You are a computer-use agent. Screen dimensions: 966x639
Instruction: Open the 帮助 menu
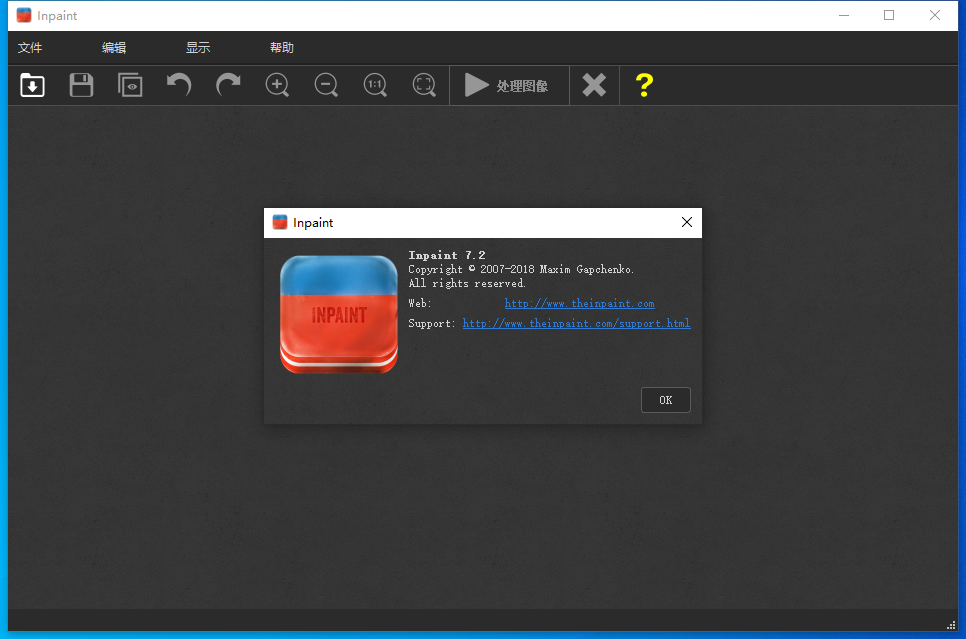[282, 47]
